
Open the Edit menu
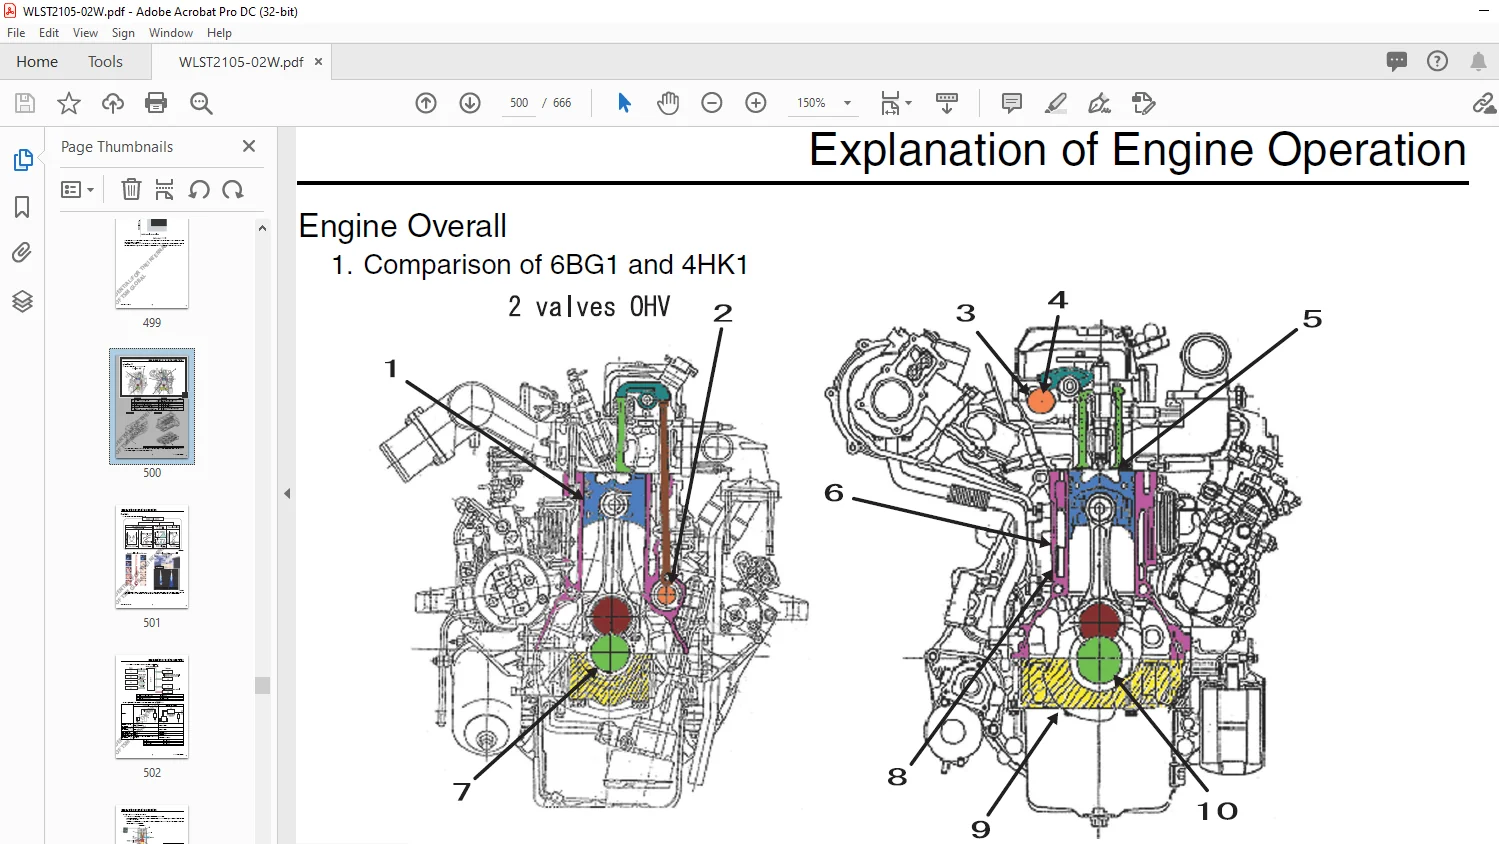[x=49, y=33]
